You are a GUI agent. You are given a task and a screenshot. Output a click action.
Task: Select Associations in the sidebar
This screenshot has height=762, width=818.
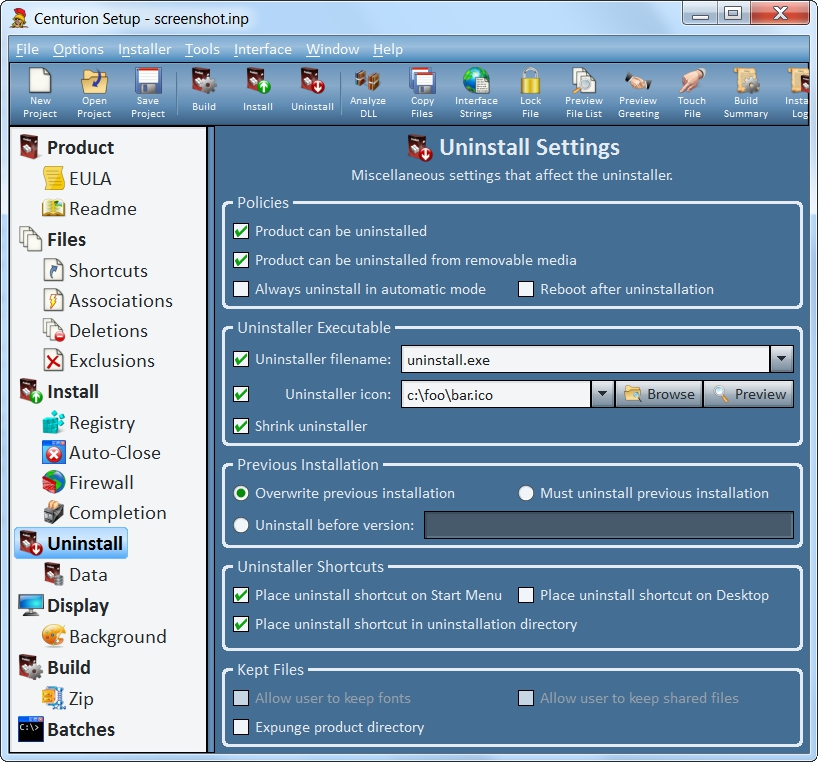[x=108, y=300]
